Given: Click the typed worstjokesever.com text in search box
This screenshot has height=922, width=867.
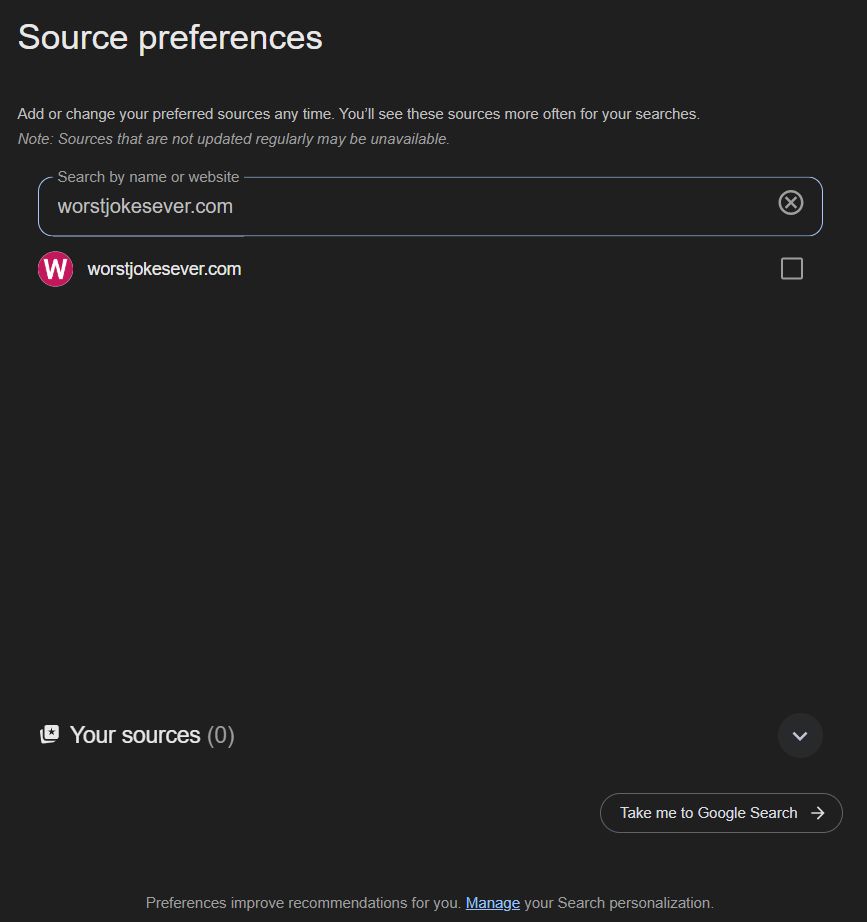Looking at the screenshot, I should point(145,207).
